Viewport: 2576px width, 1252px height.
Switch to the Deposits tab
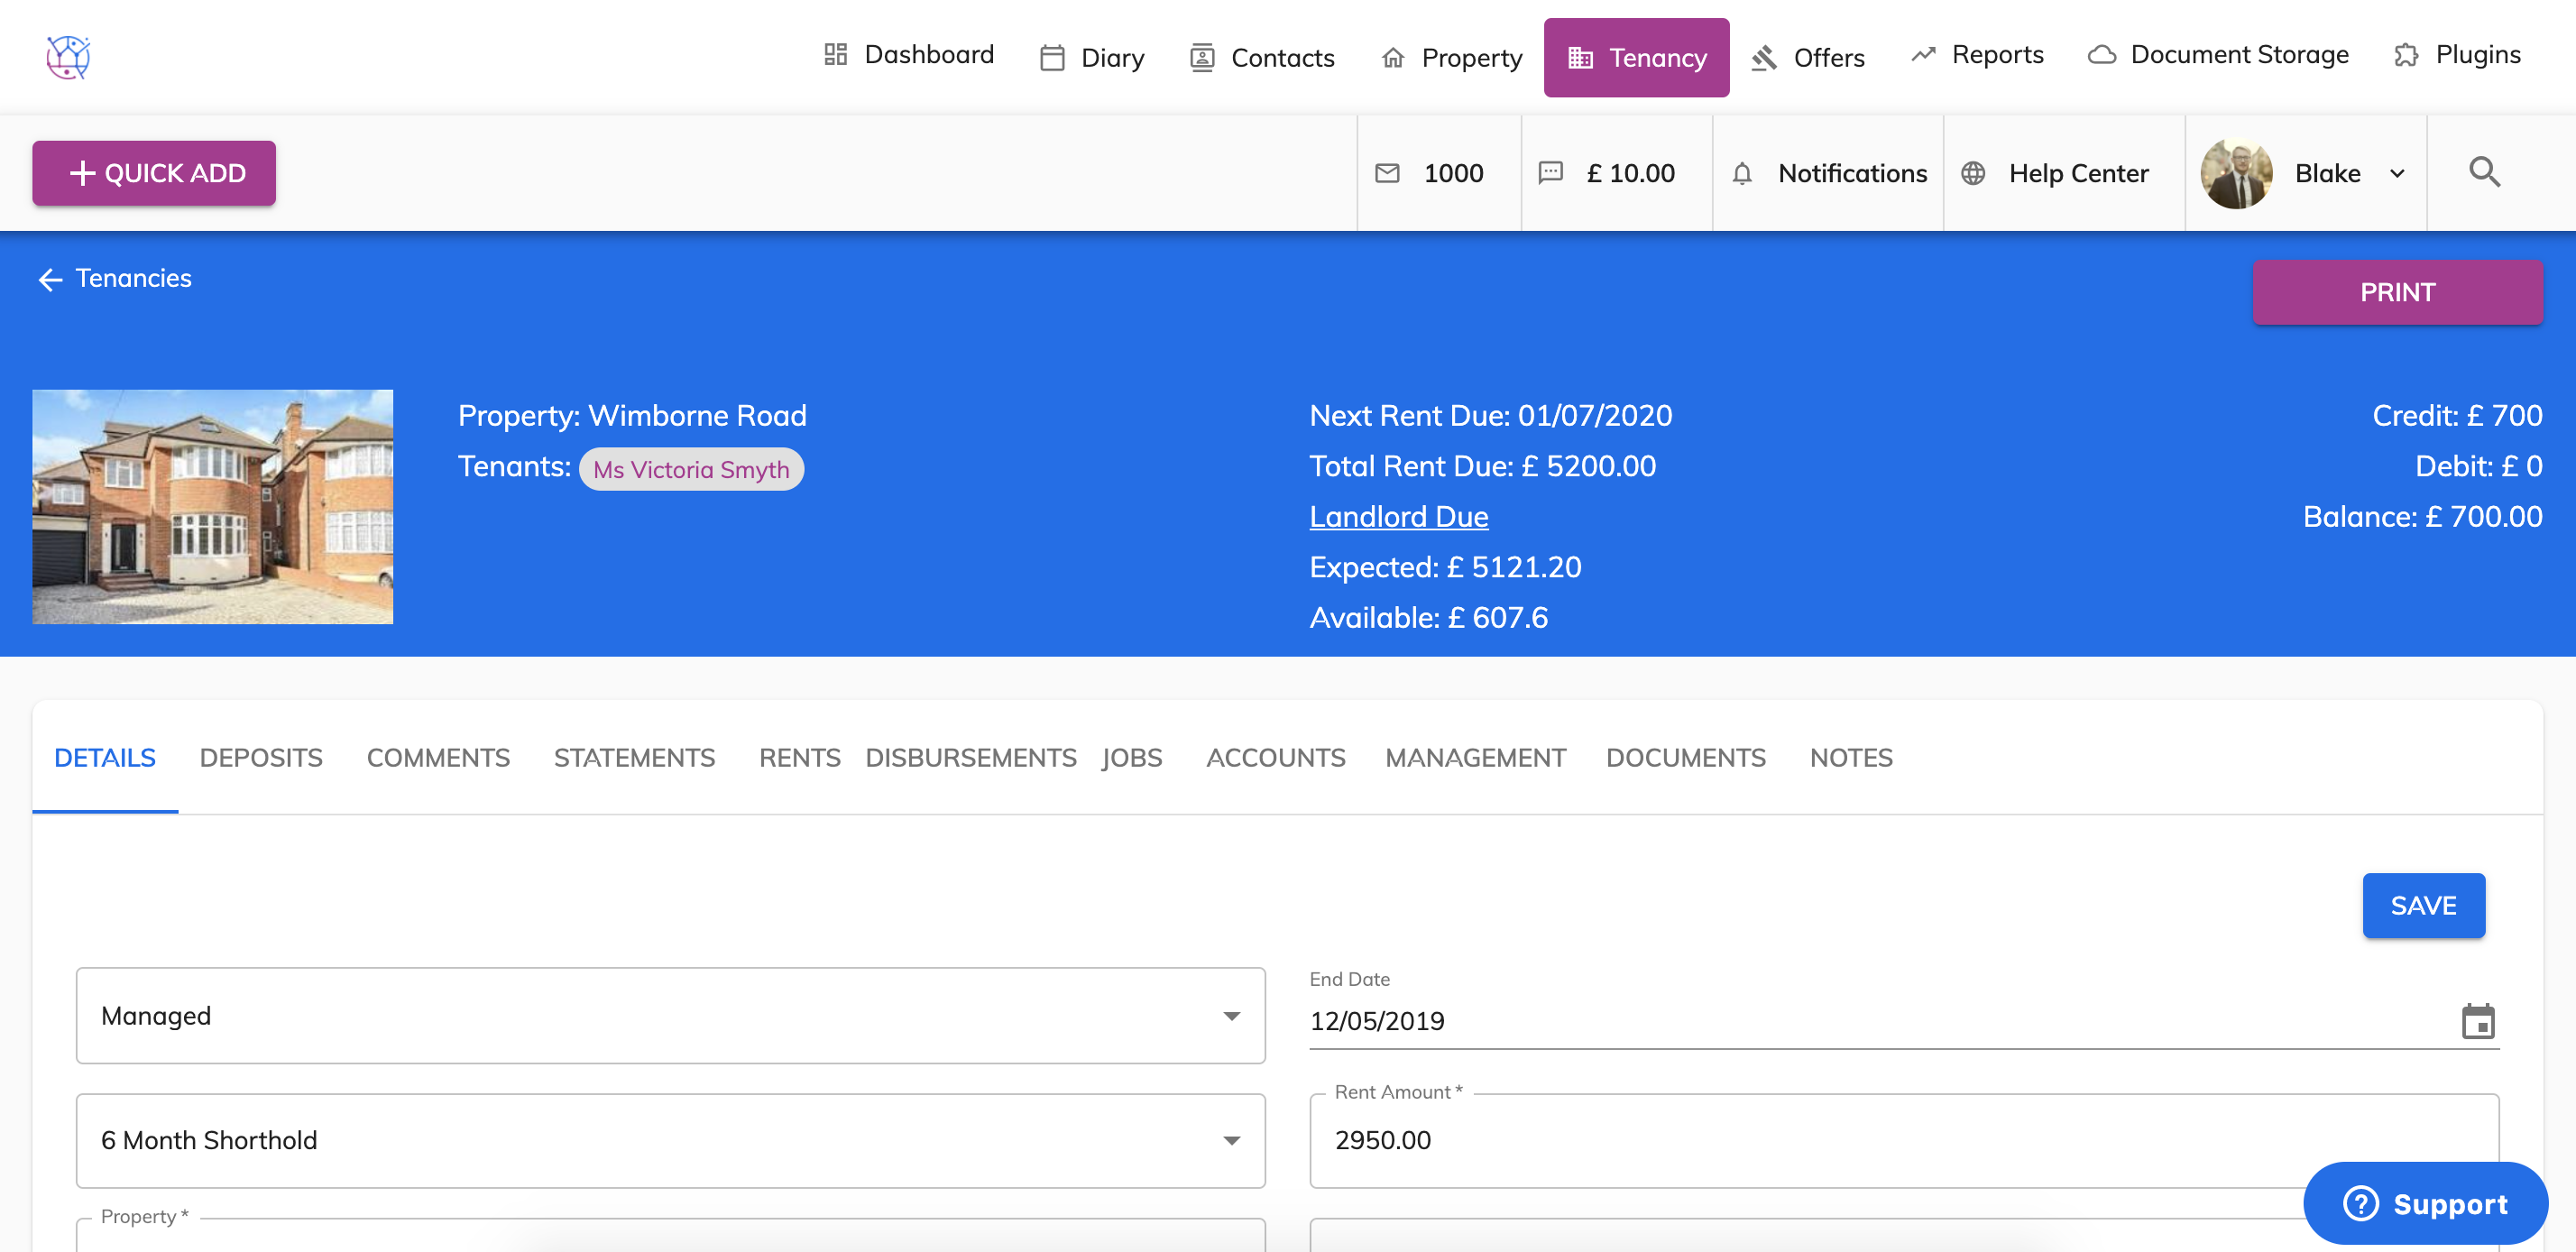(x=261, y=757)
